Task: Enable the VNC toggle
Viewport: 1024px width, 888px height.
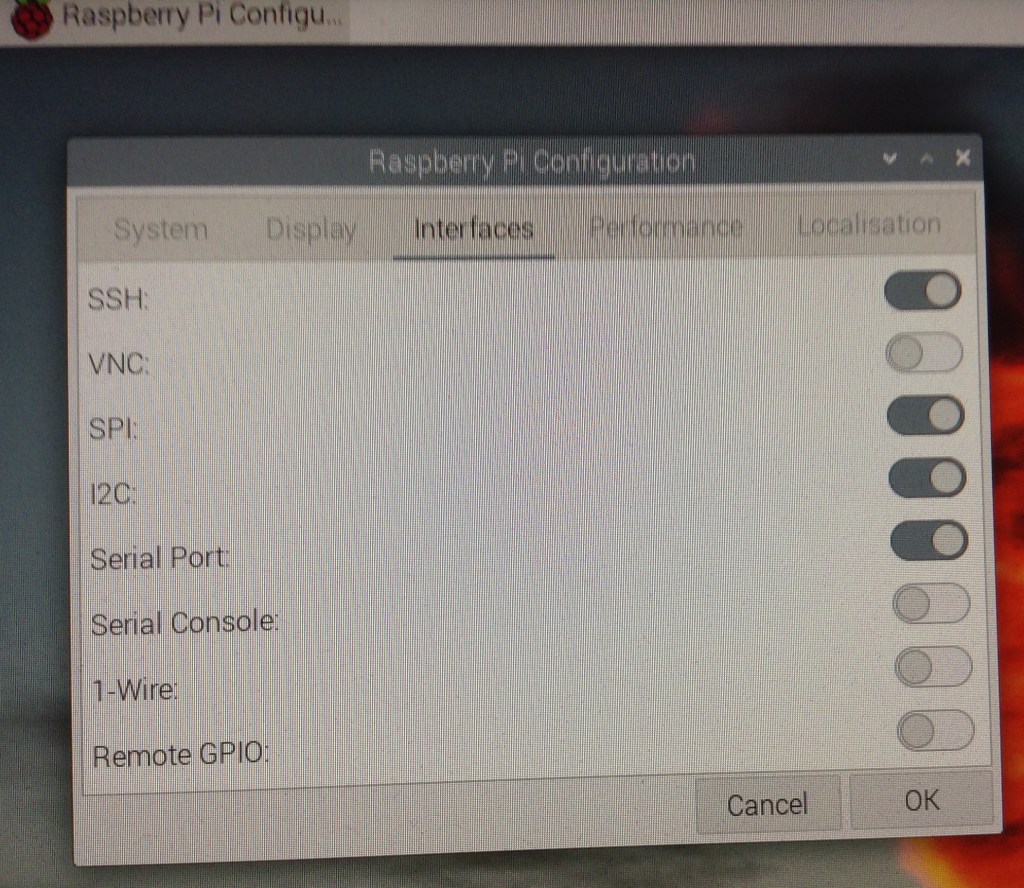Action: click(x=924, y=353)
